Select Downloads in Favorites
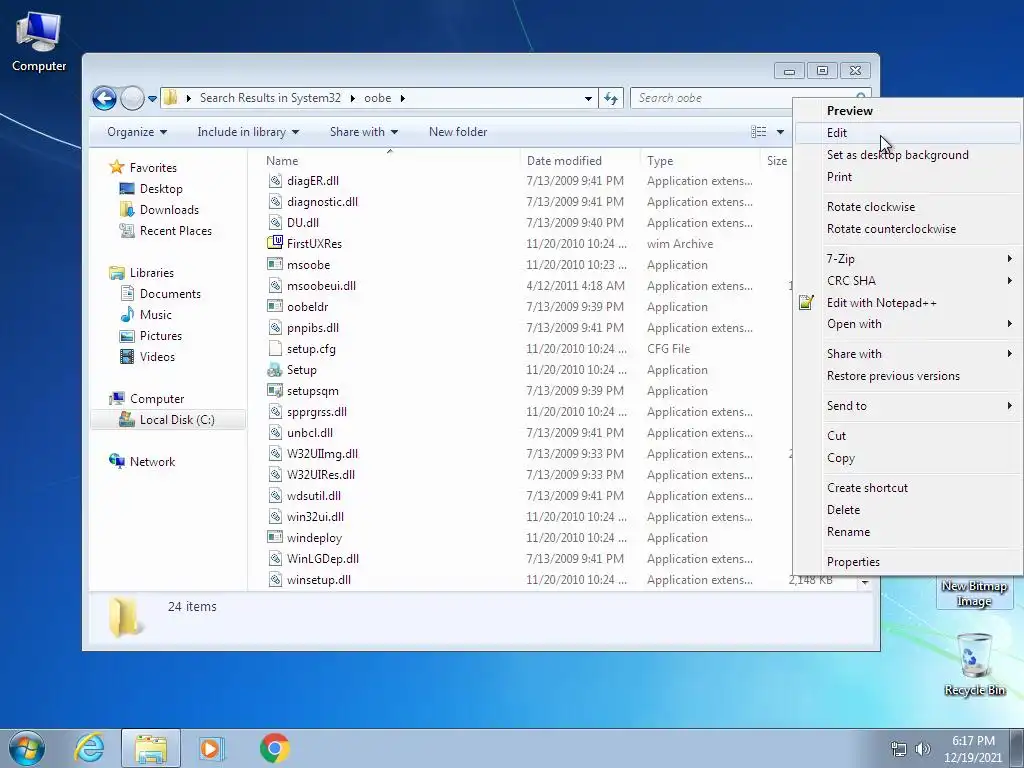This screenshot has width=1024, height=768. [168, 210]
